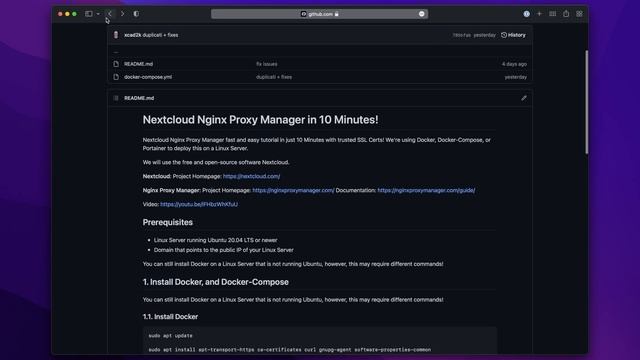Open sidebar dropdown arrow
640x360 pixels.
98,14
